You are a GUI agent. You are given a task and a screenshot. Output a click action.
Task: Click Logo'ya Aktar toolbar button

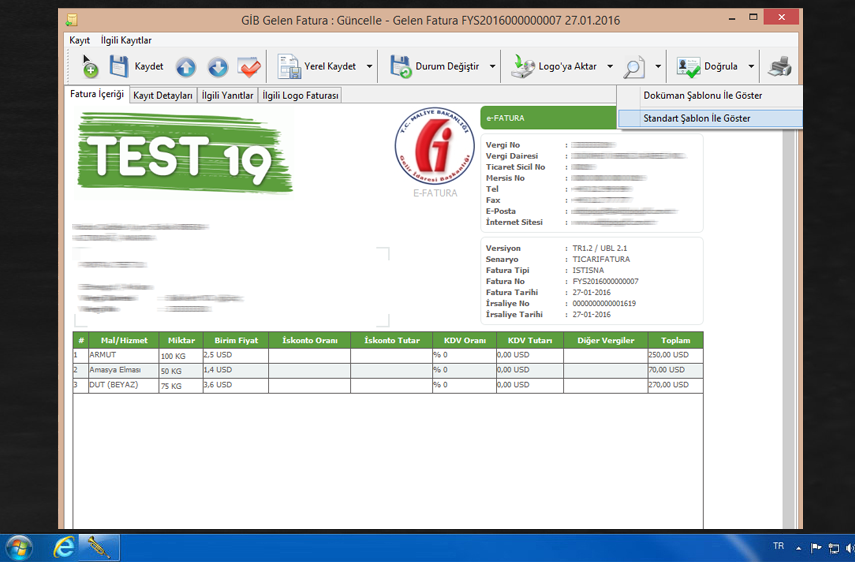(554, 67)
